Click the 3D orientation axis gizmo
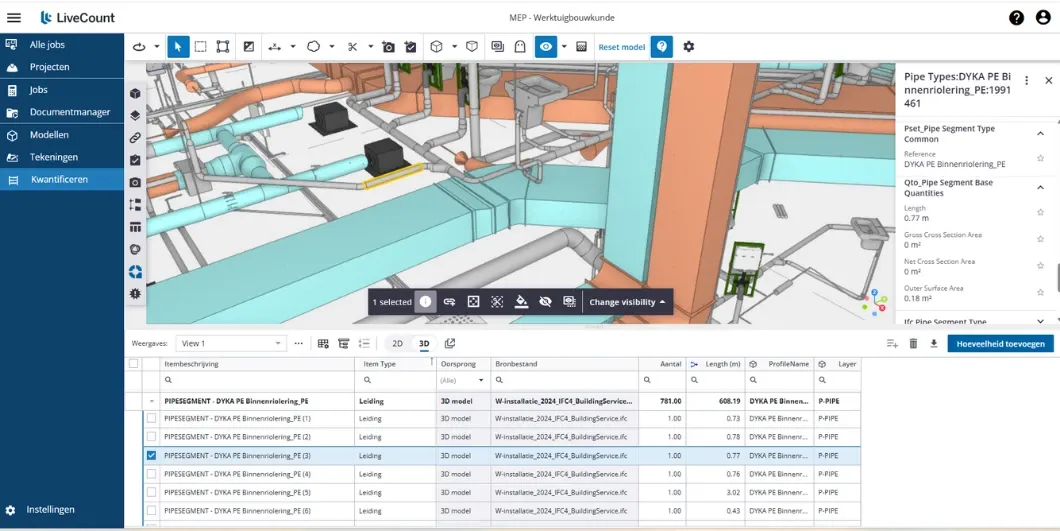Viewport: 1060px width, 531px height. tap(876, 301)
